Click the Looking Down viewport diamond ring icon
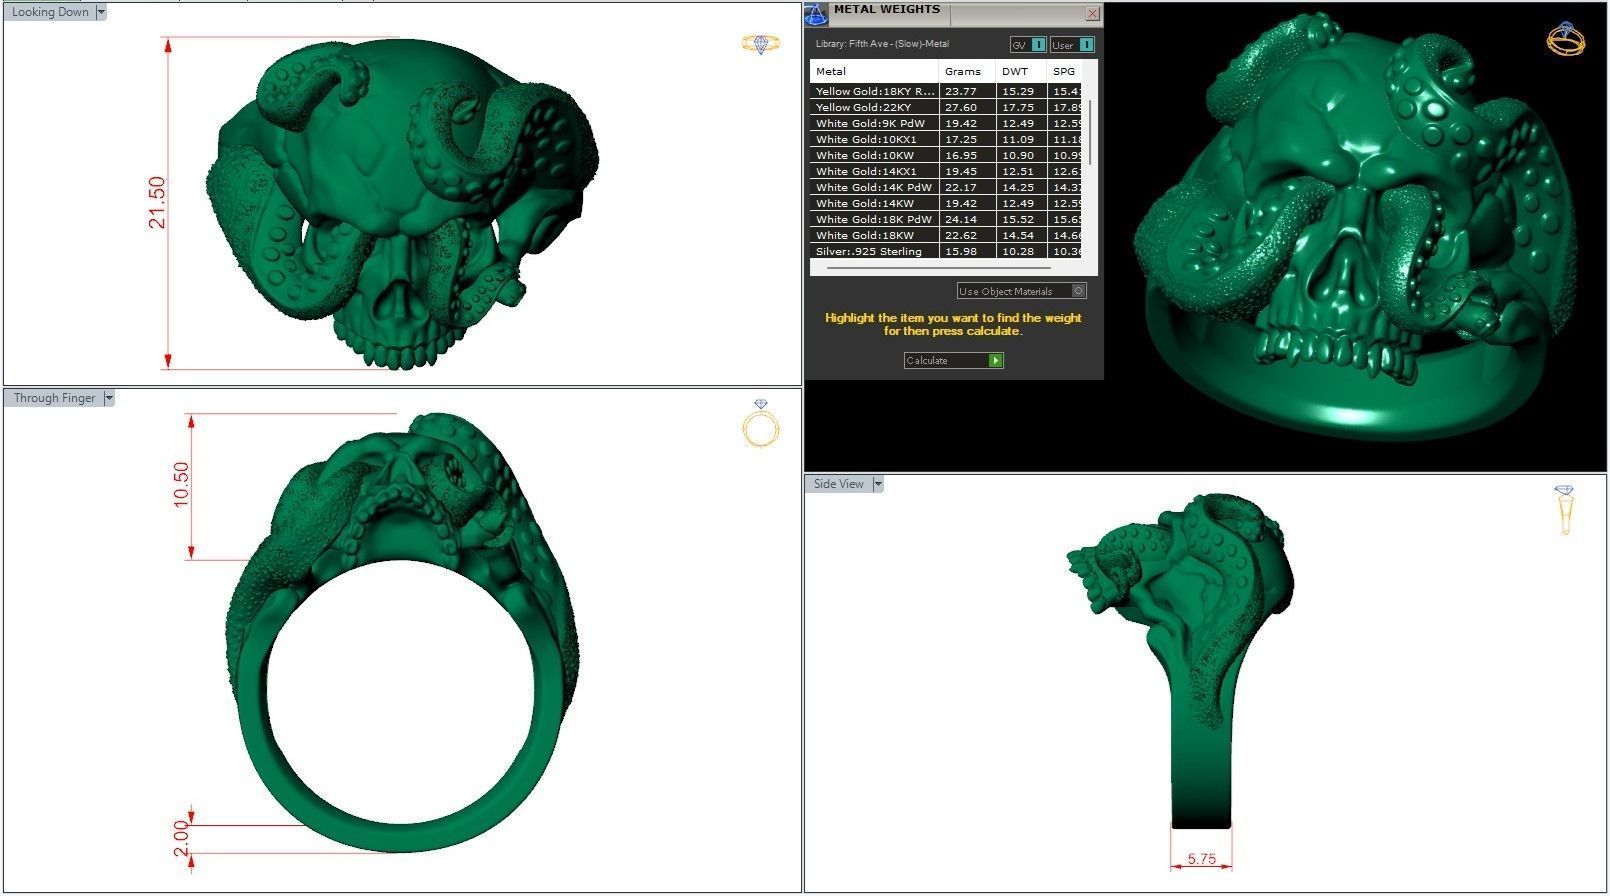The width and height of the screenshot is (1610, 896). 760,43
